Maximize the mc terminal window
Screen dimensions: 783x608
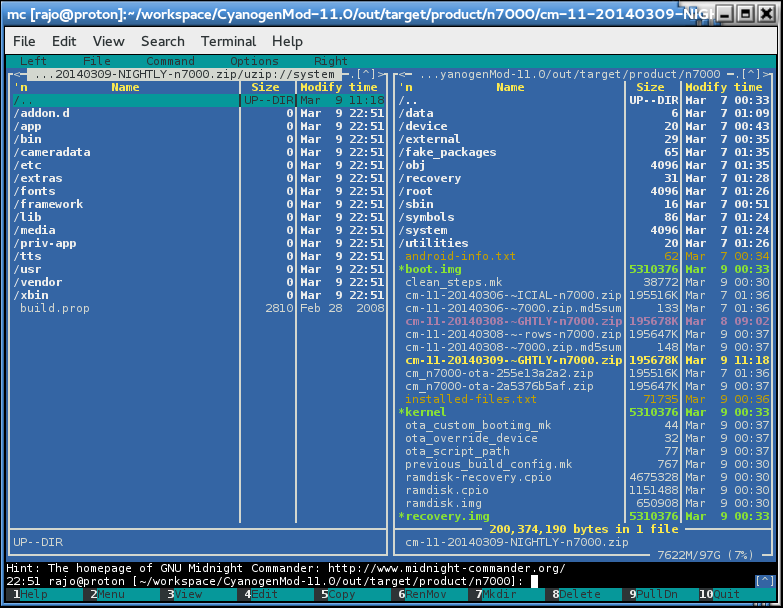click(x=746, y=13)
